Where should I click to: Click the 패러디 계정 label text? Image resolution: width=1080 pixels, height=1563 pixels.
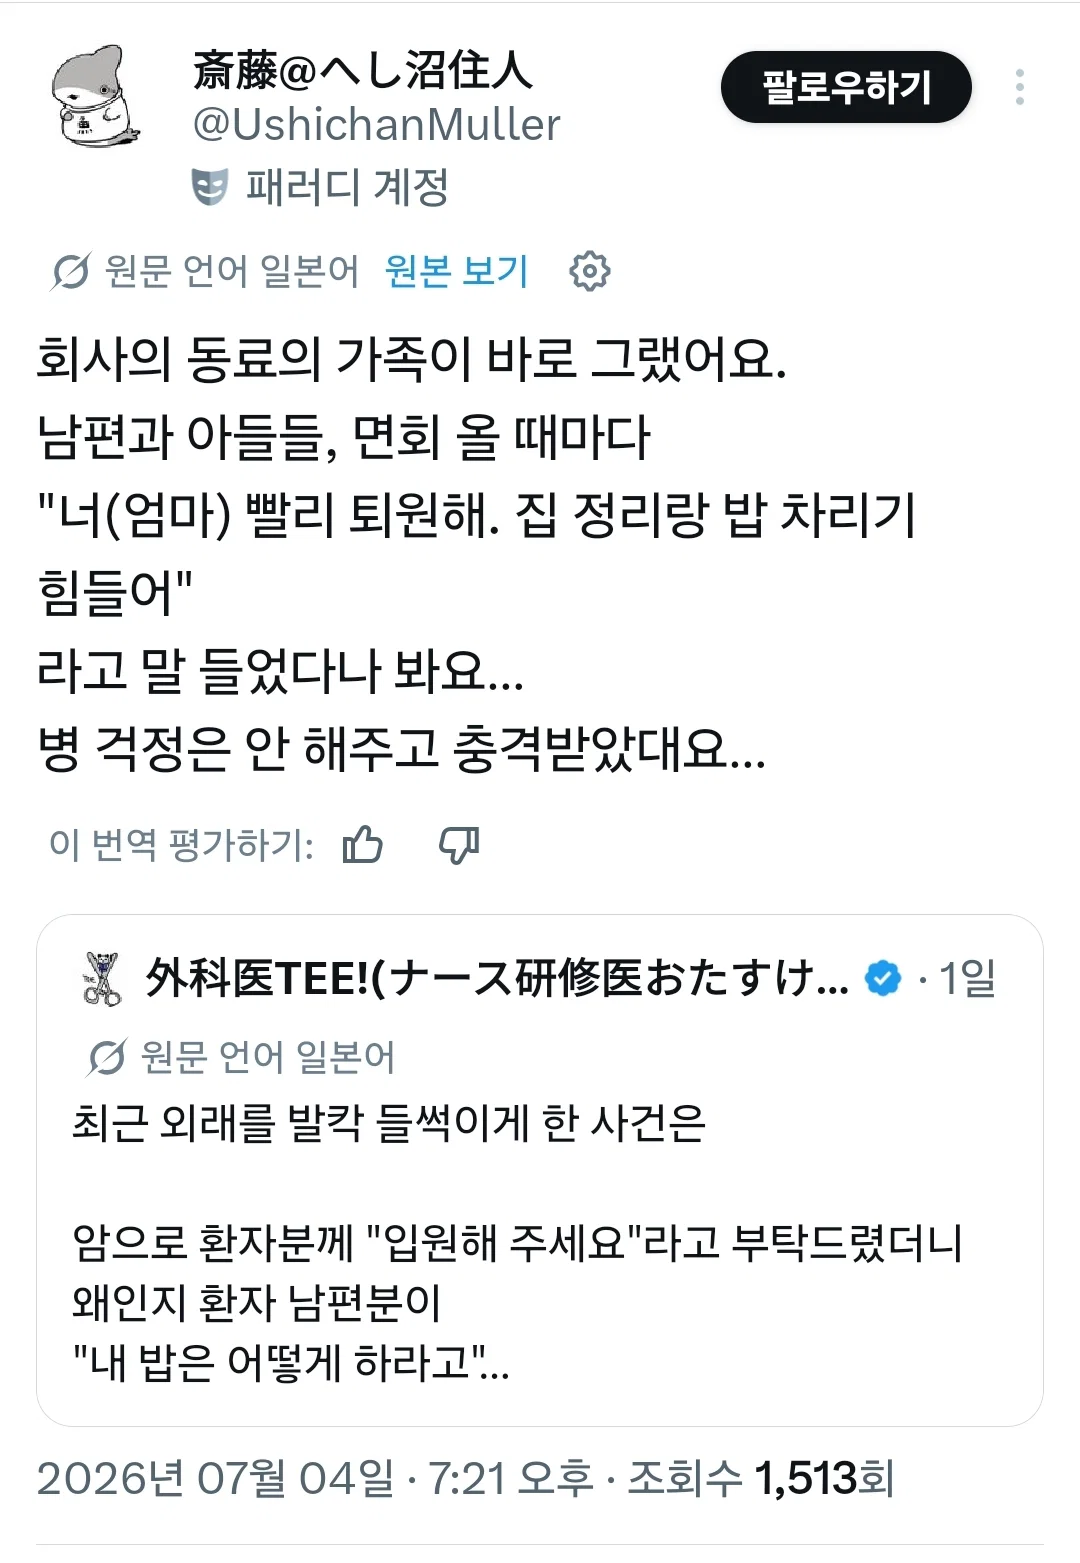[x=347, y=187]
